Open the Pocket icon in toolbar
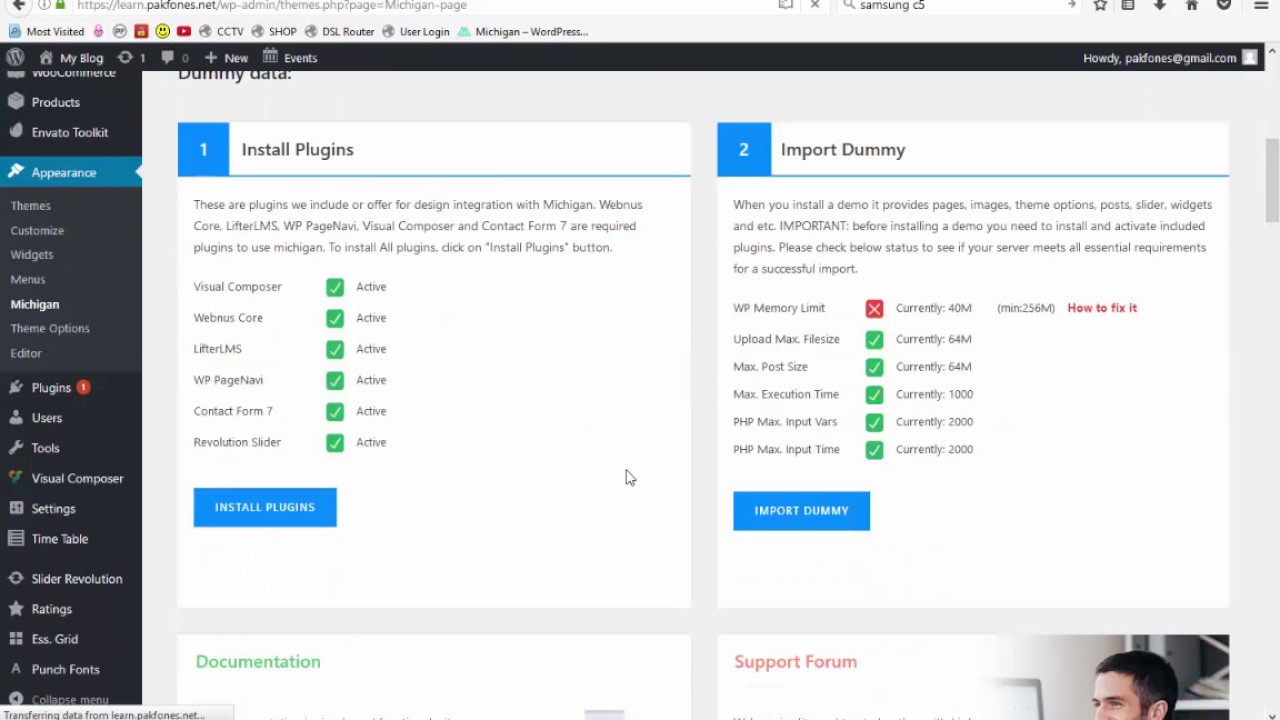The image size is (1280, 720). (1224, 5)
